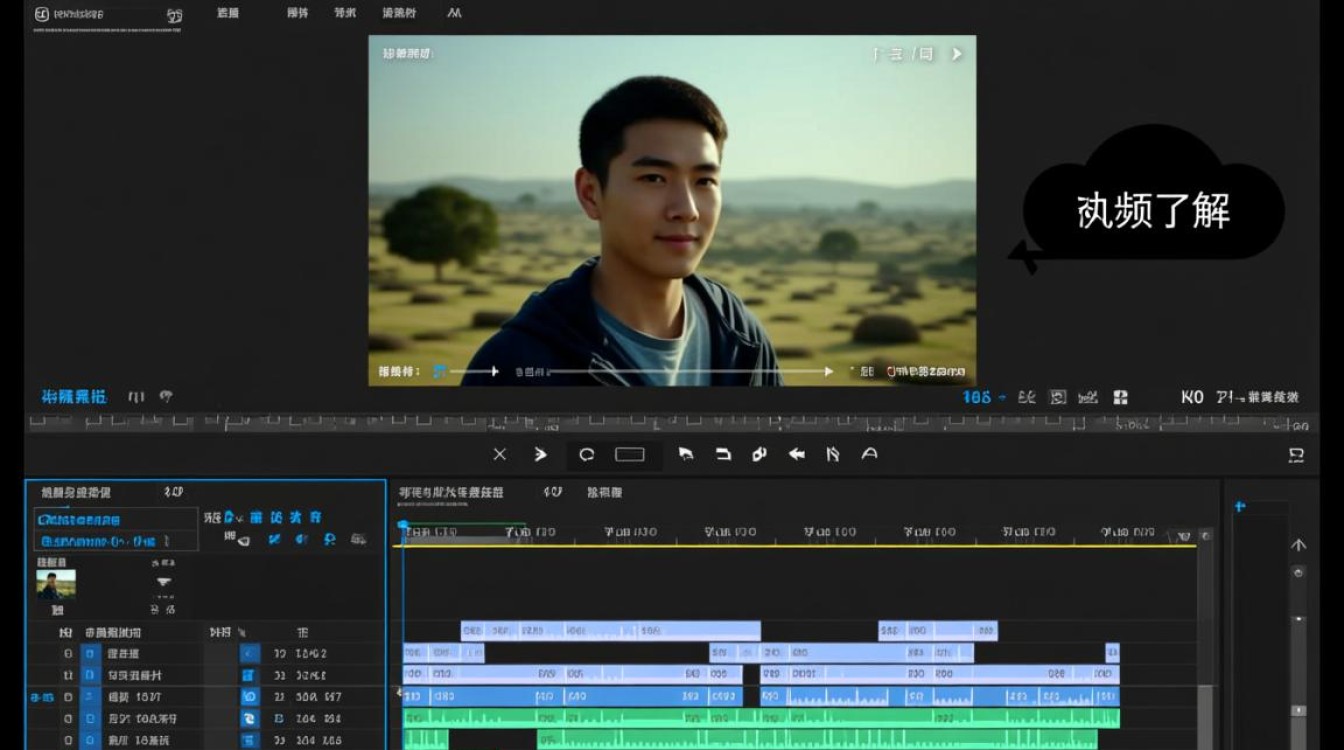Click the left-pointing solid arrow in the center toolbar
This screenshot has height=750, width=1344.
pos(797,454)
